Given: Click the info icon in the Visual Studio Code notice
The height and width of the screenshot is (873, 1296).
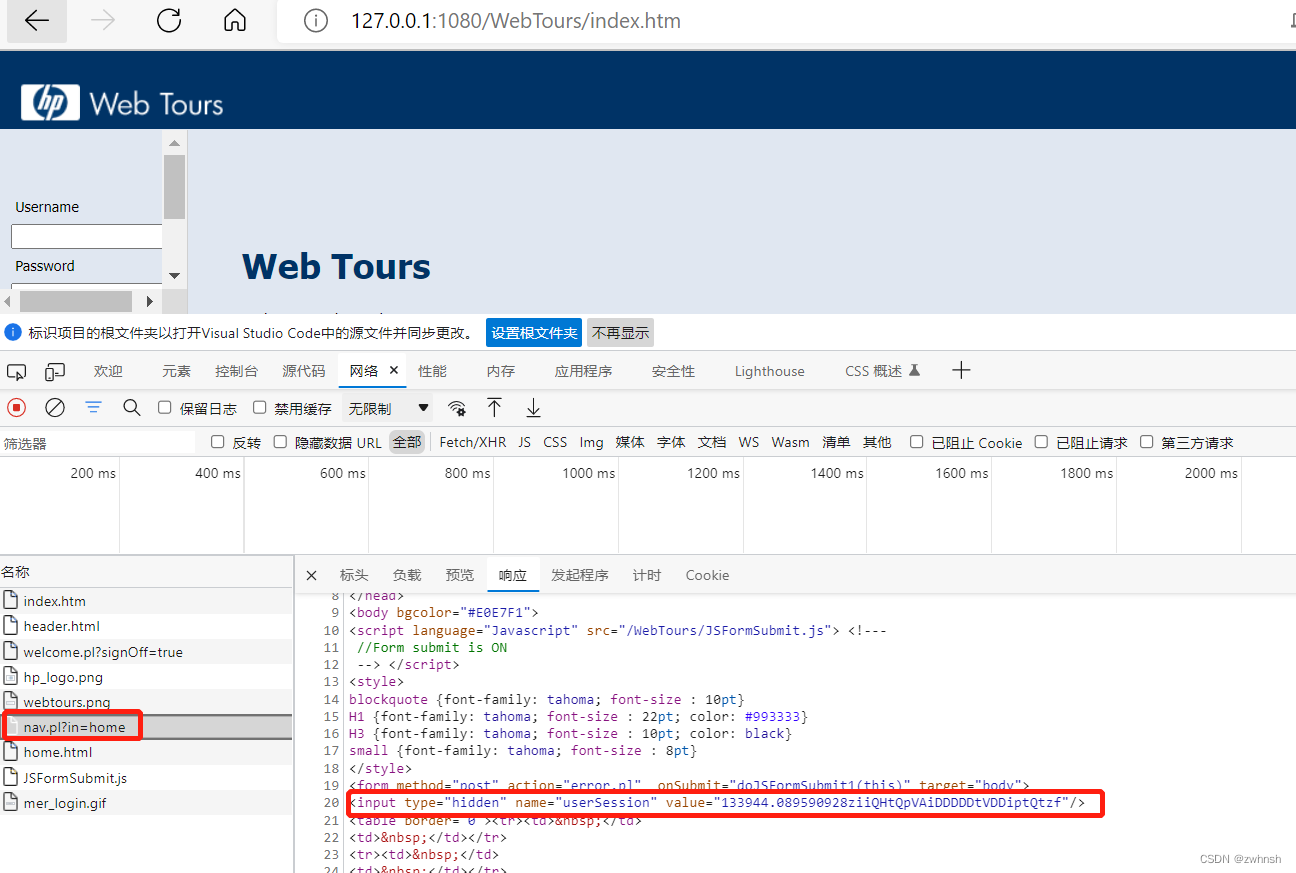Looking at the screenshot, I should (x=13, y=332).
